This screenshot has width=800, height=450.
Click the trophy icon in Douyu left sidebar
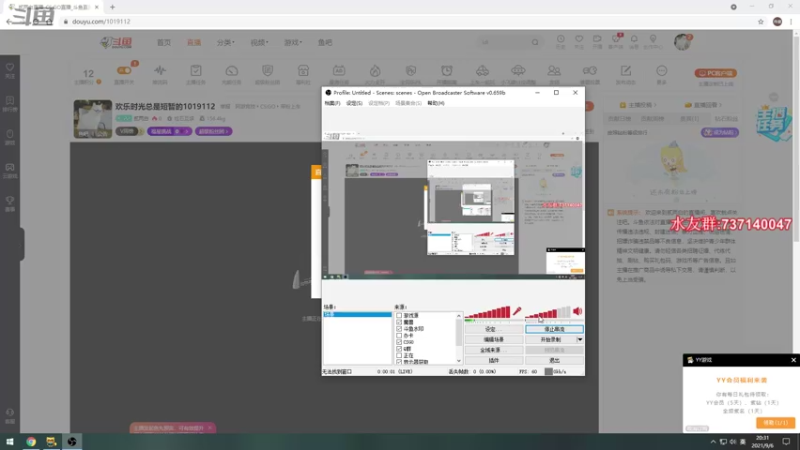click(10, 201)
